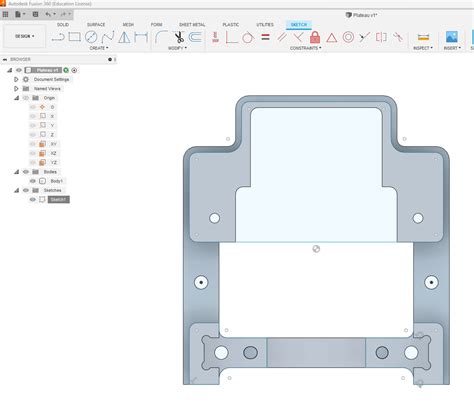Apply the Midpoint triangle constraint
Viewport: 474px width, 404px height.
point(331,37)
